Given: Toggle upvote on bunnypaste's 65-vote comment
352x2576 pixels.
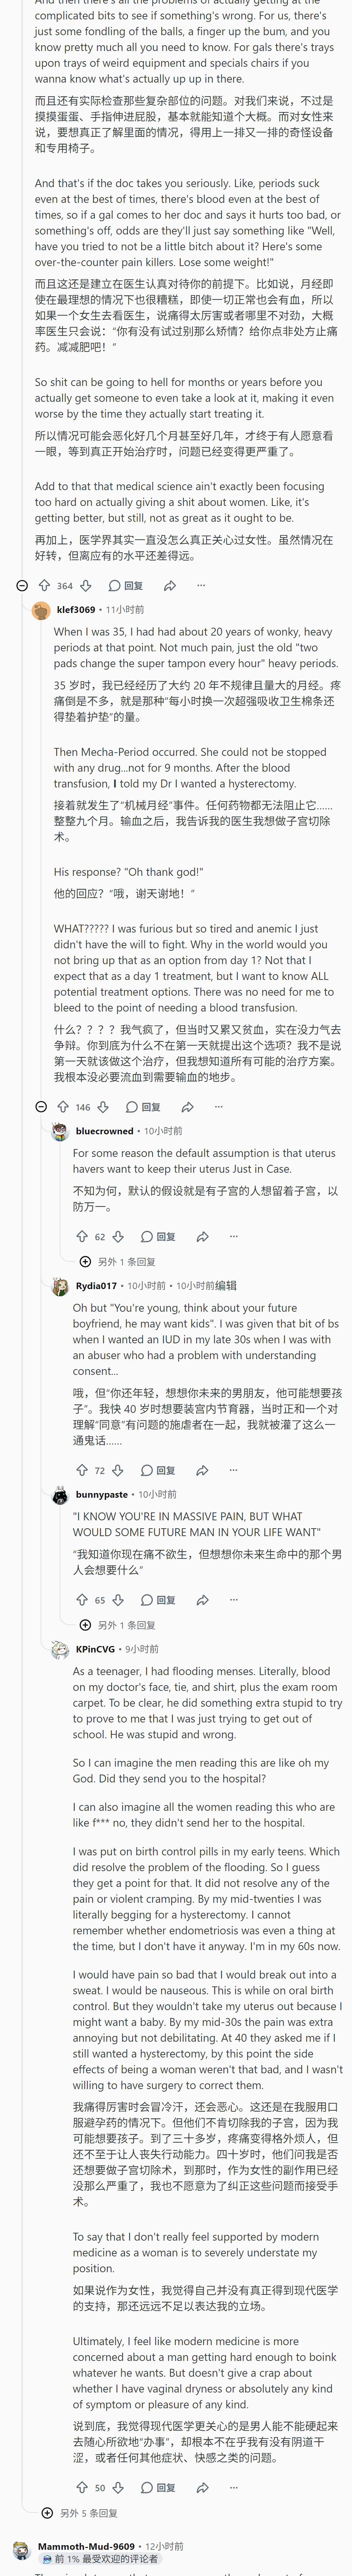Looking at the screenshot, I should click(82, 1600).
